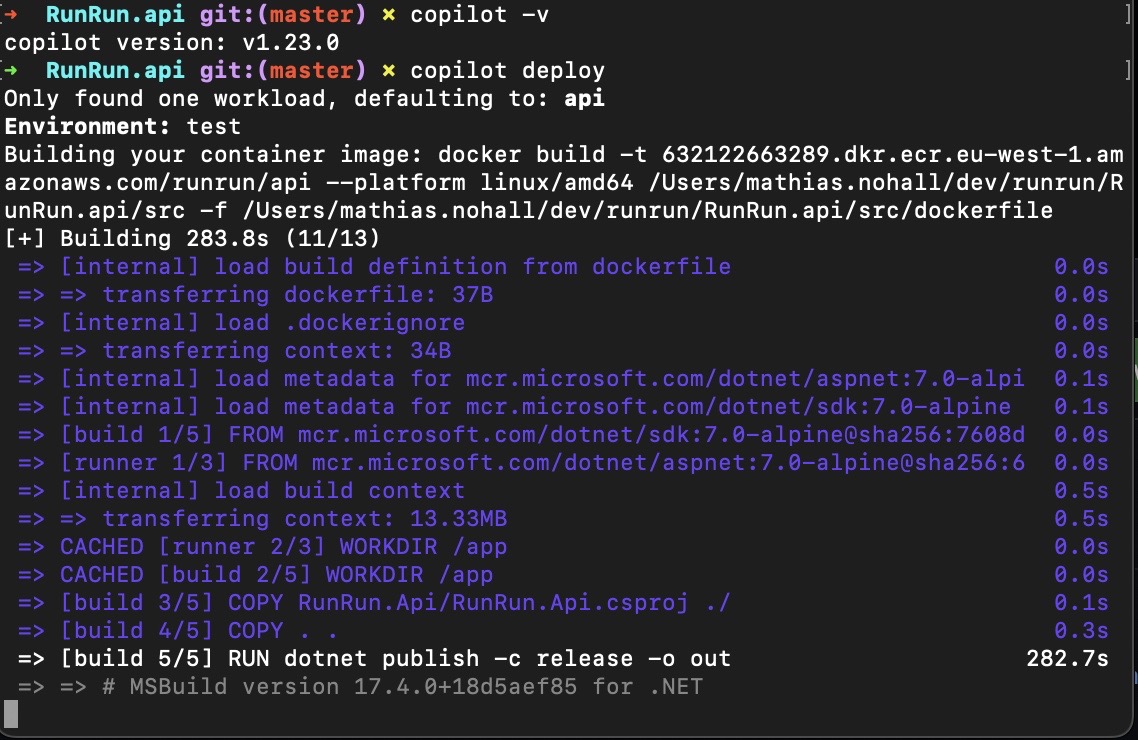
Task: Click the 282.7s duration of build 5/5
Action: [x=1070, y=658]
